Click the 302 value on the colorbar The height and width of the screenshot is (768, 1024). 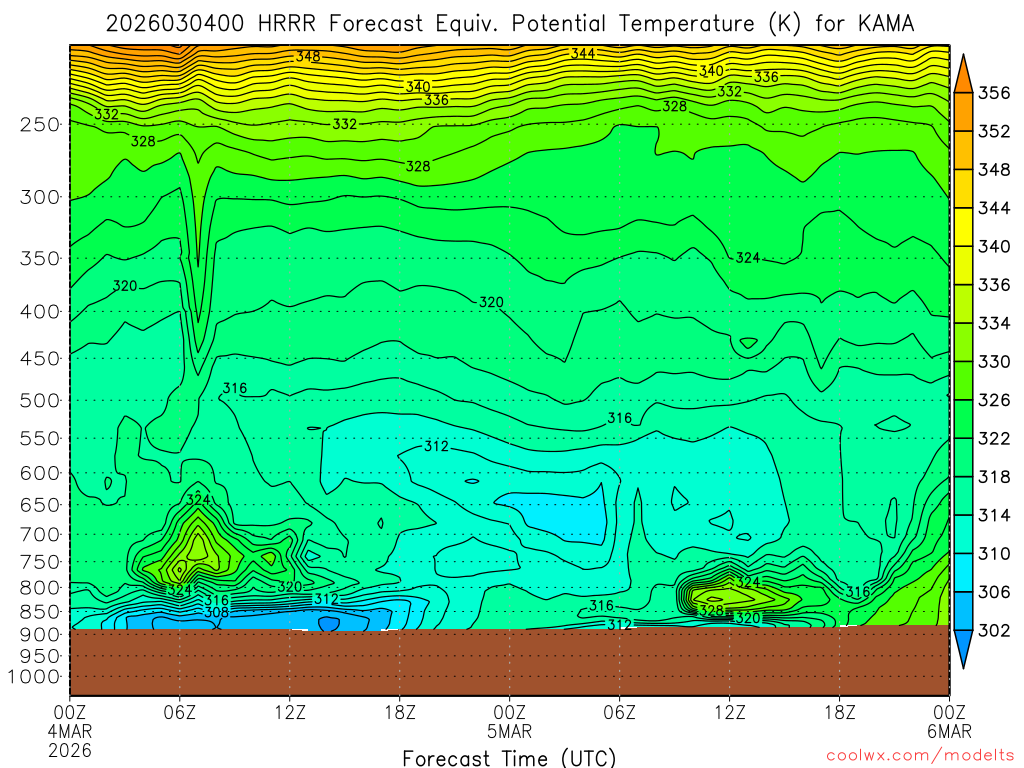pyautogui.click(x=994, y=630)
